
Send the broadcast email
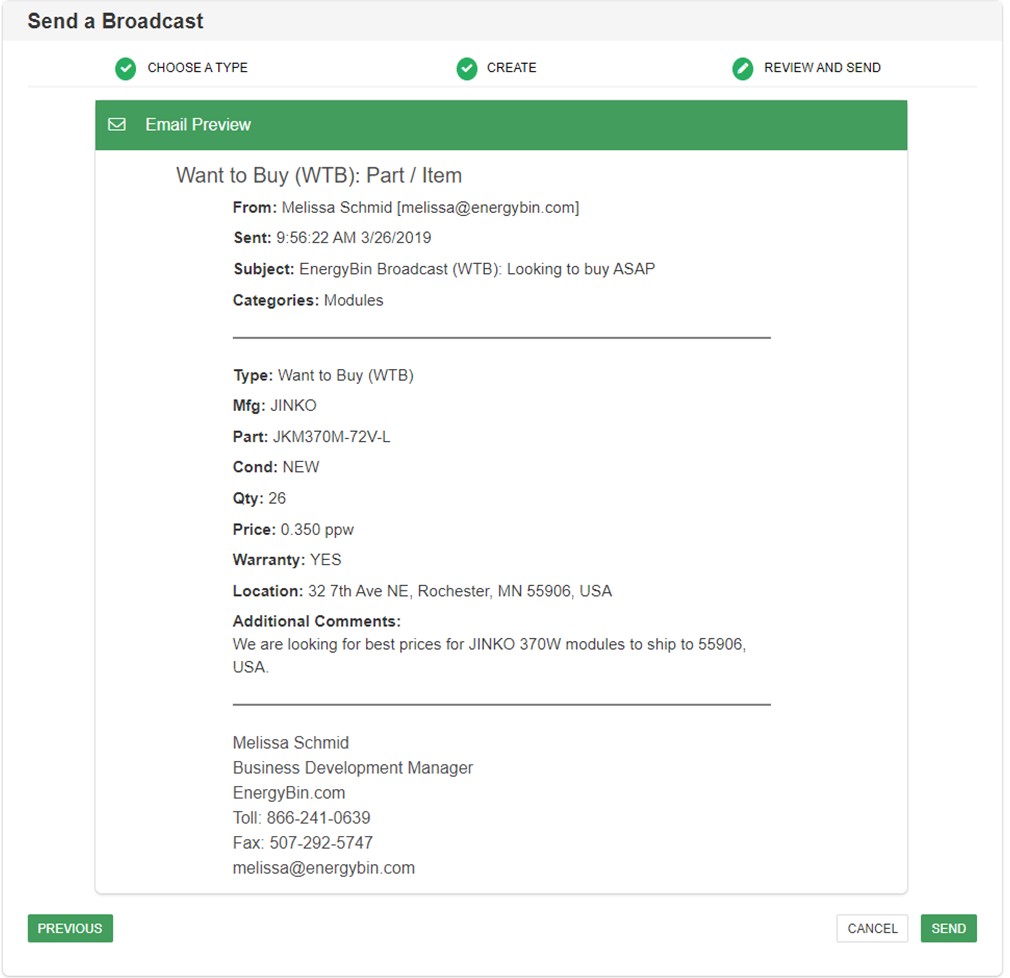tap(948, 928)
